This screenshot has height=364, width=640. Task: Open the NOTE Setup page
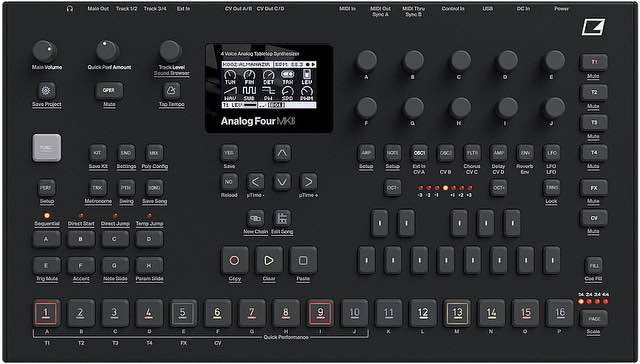pyautogui.click(x=393, y=153)
